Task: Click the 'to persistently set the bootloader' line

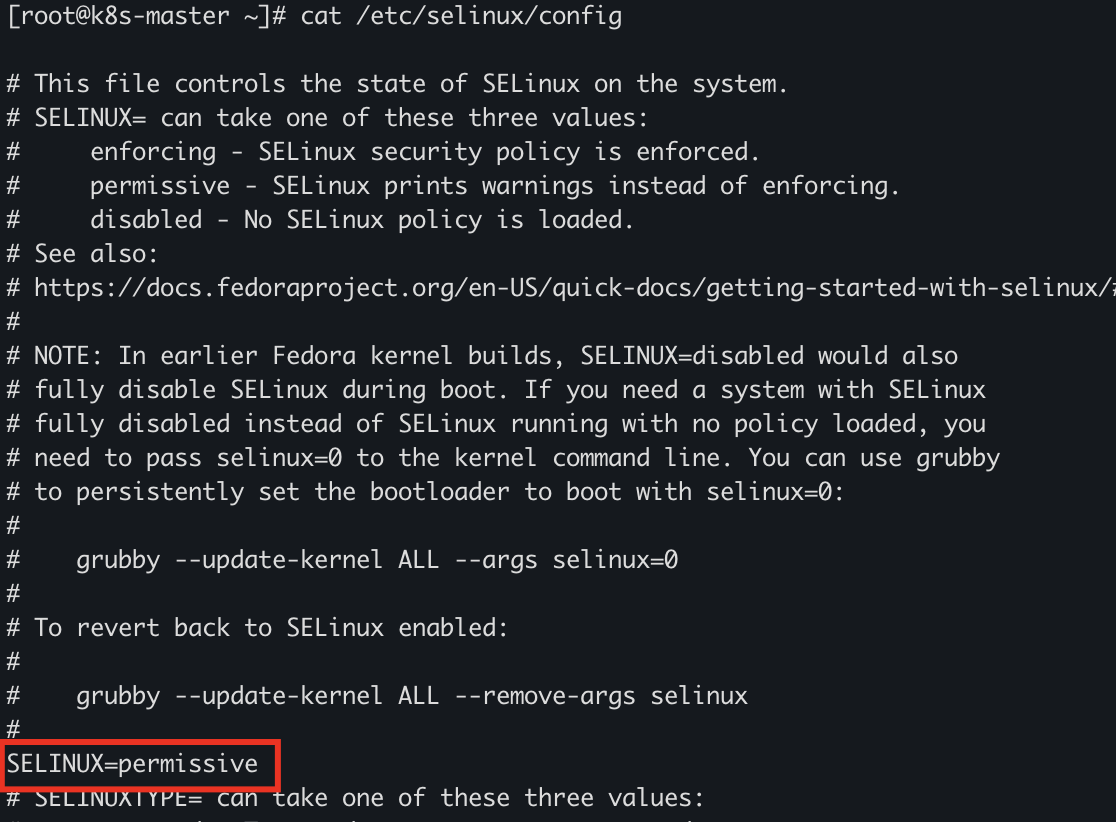Action: tap(438, 492)
